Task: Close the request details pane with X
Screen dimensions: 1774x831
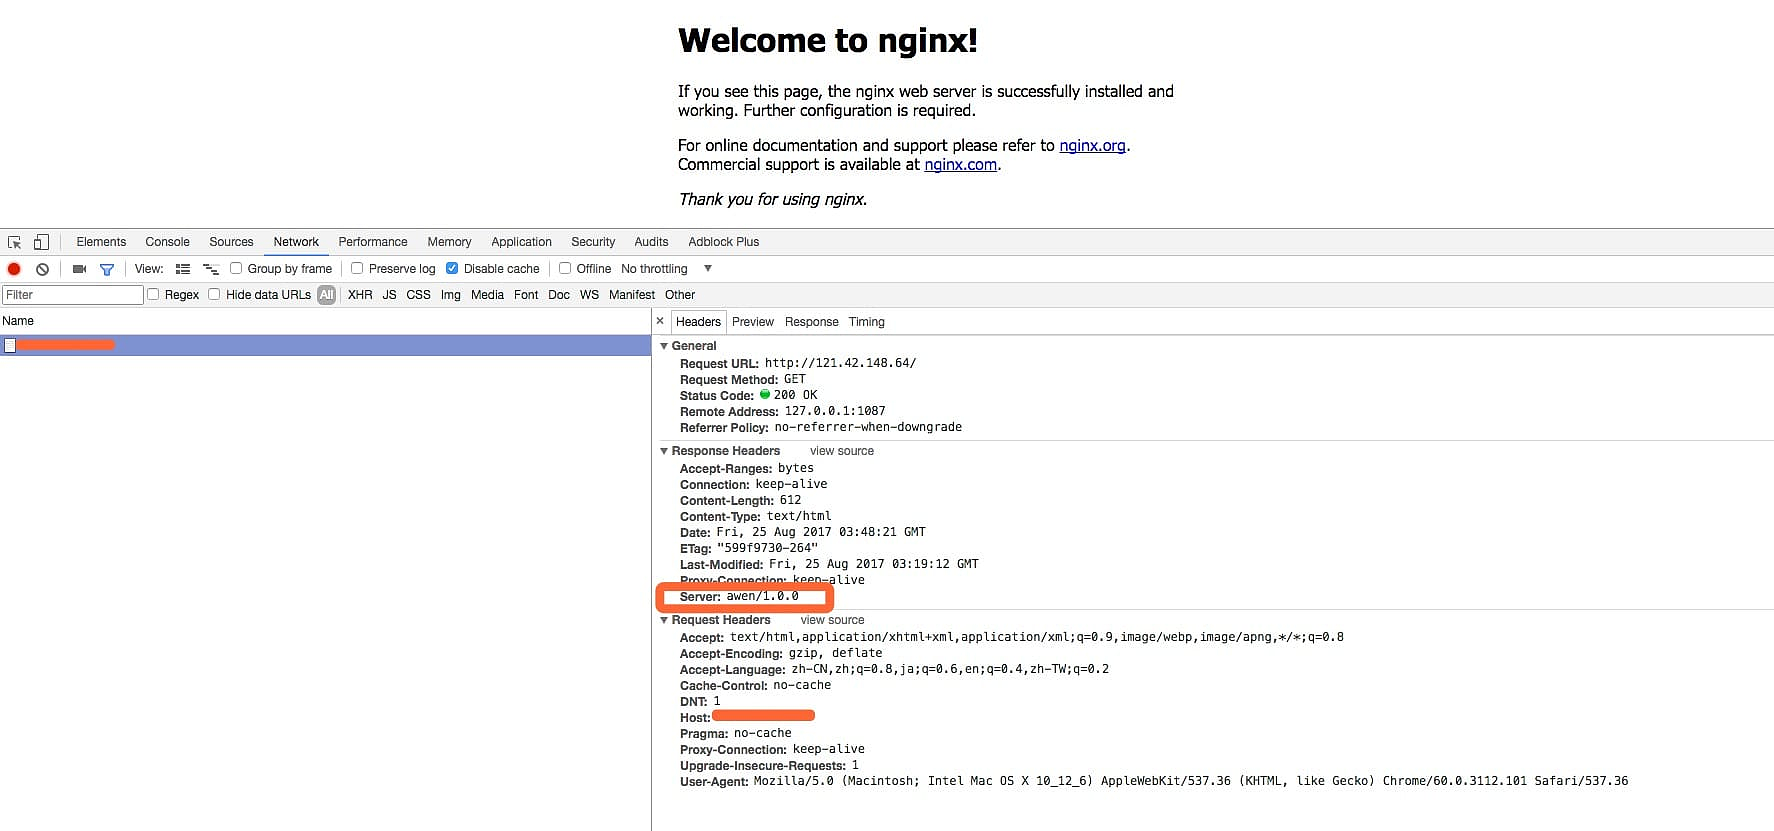Action: tap(660, 321)
